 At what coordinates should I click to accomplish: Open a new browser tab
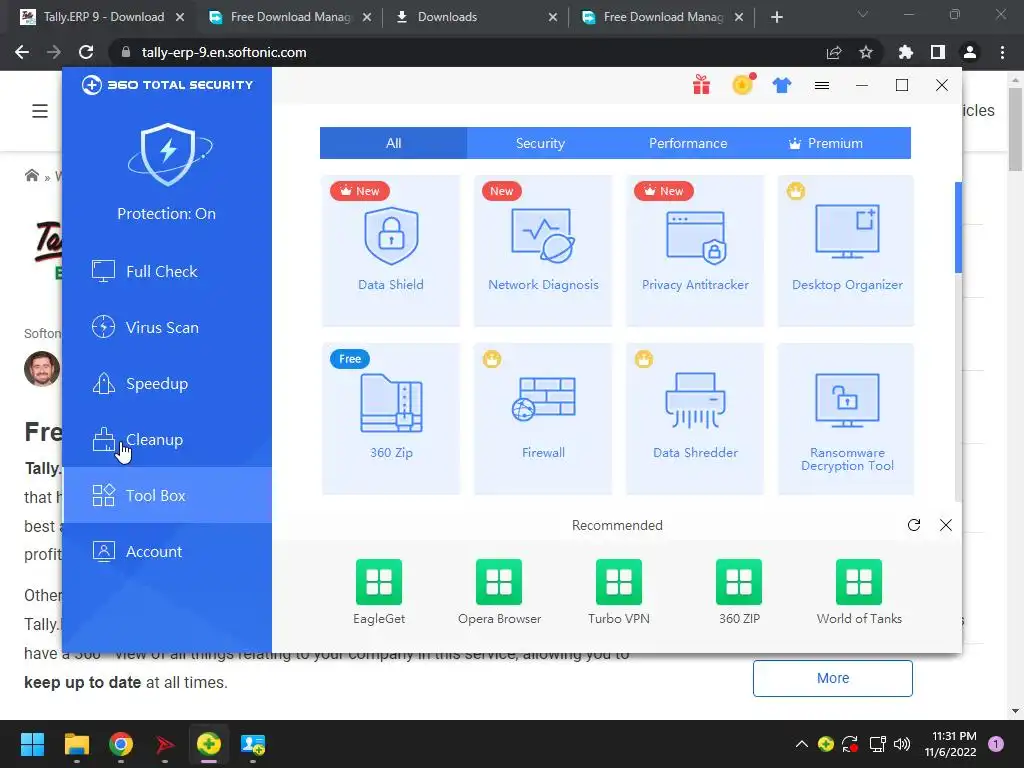click(x=776, y=17)
